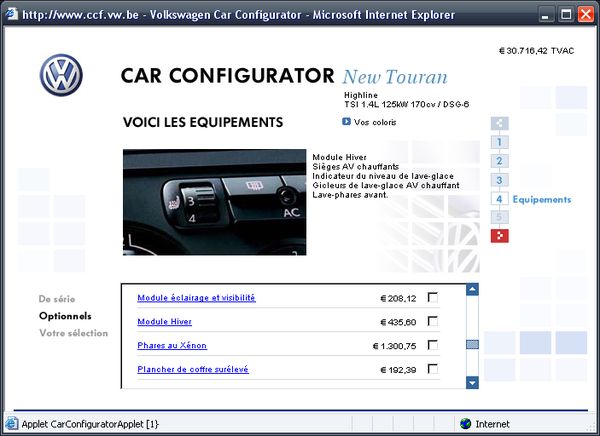The height and width of the screenshot is (436, 600).
Task: Click the Module Hiver preview image
Action: coord(215,203)
